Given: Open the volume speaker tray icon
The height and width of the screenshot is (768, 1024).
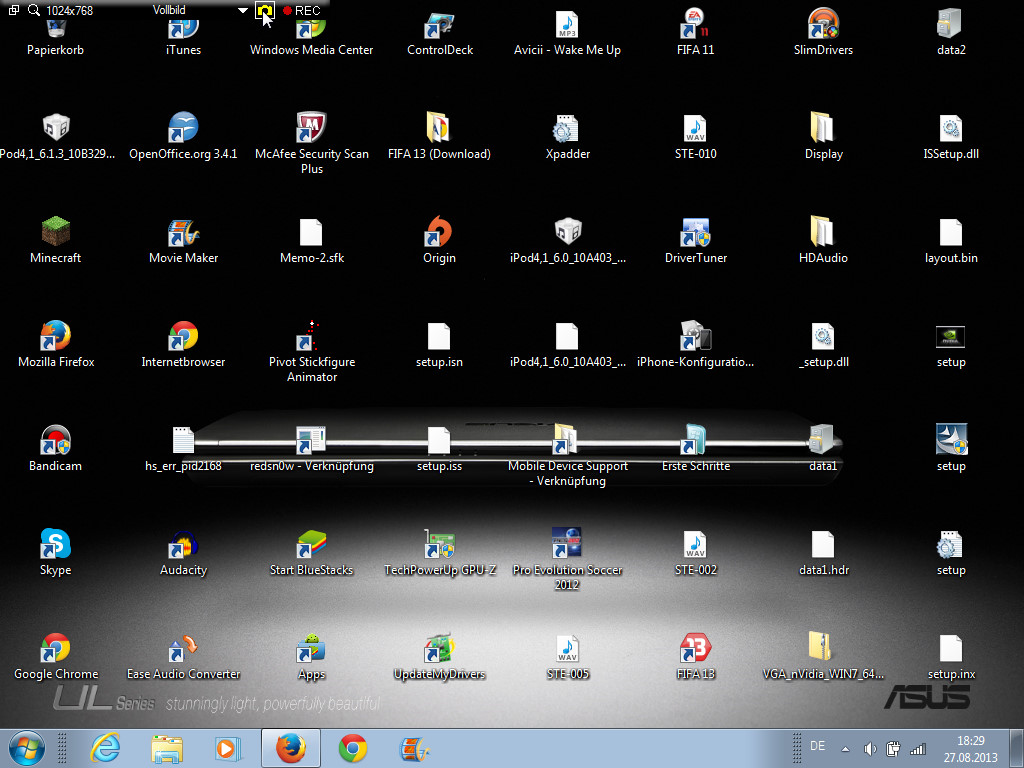Looking at the screenshot, I should click(x=870, y=749).
